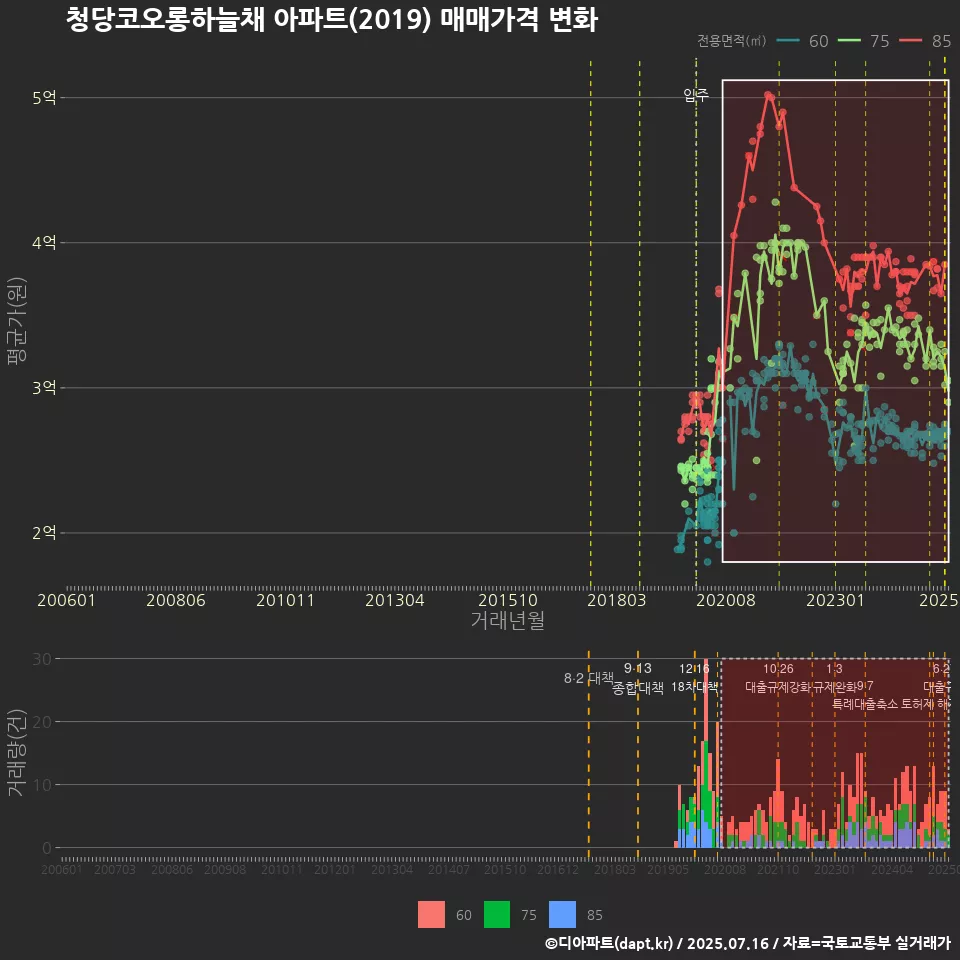Click the '8·2 대책' policy marker label
The height and width of the screenshot is (960, 960).
point(588,678)
